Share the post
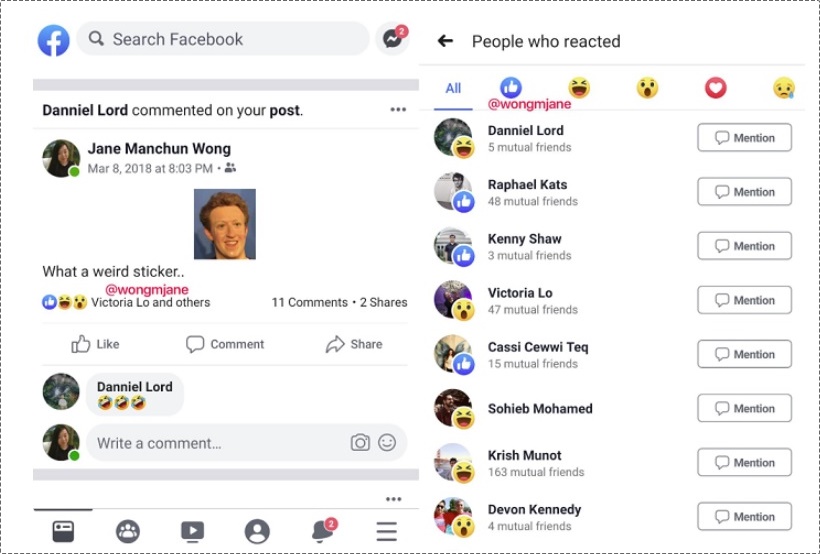Screen dimensions: 820x554 354,344
